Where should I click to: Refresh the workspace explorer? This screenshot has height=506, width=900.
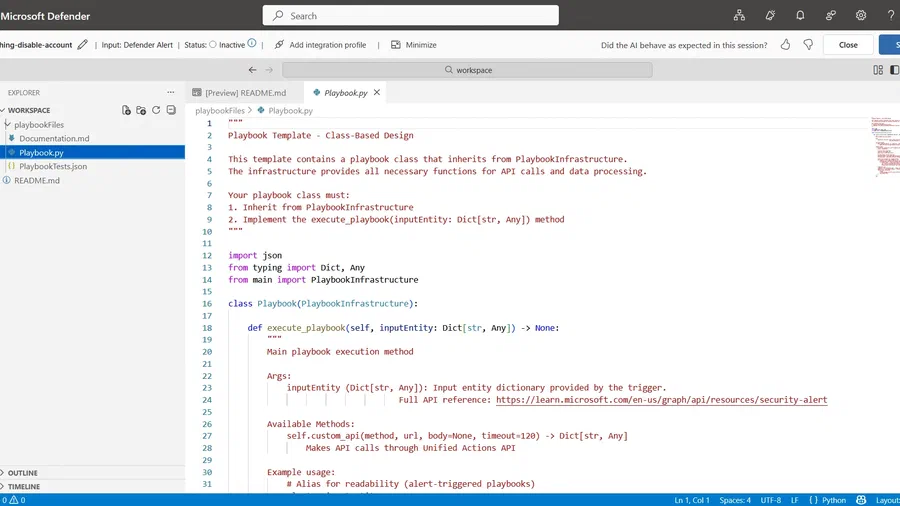click(156, 110)
